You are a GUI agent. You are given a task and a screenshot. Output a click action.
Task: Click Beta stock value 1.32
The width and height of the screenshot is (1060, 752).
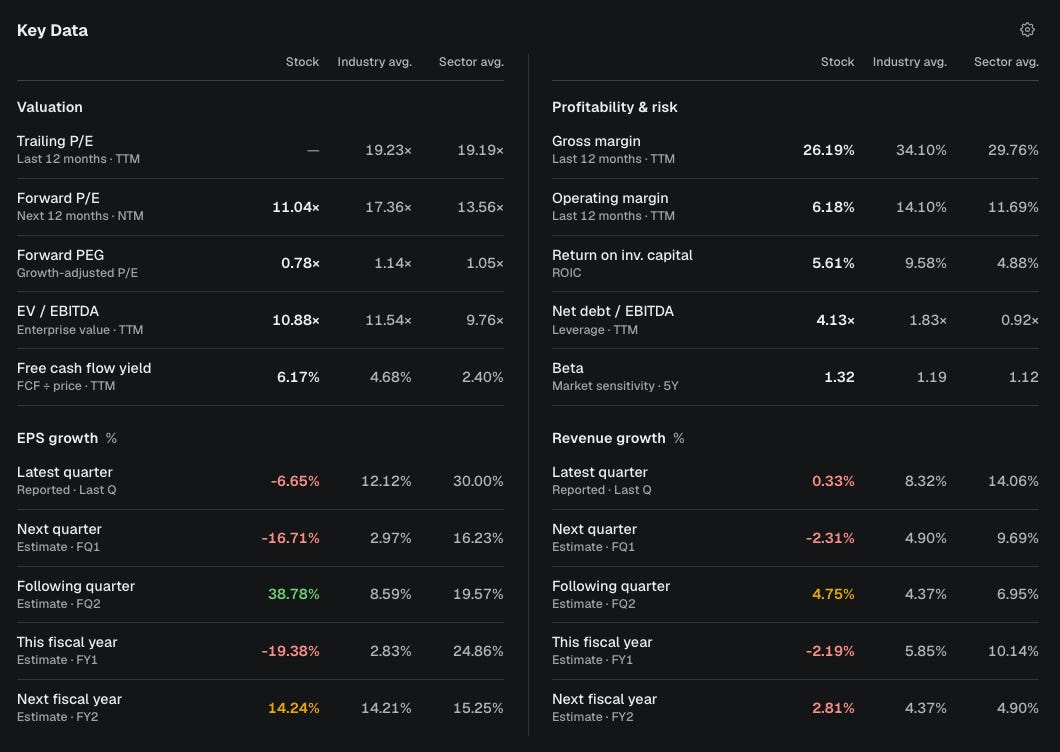[x=839, y=377]
